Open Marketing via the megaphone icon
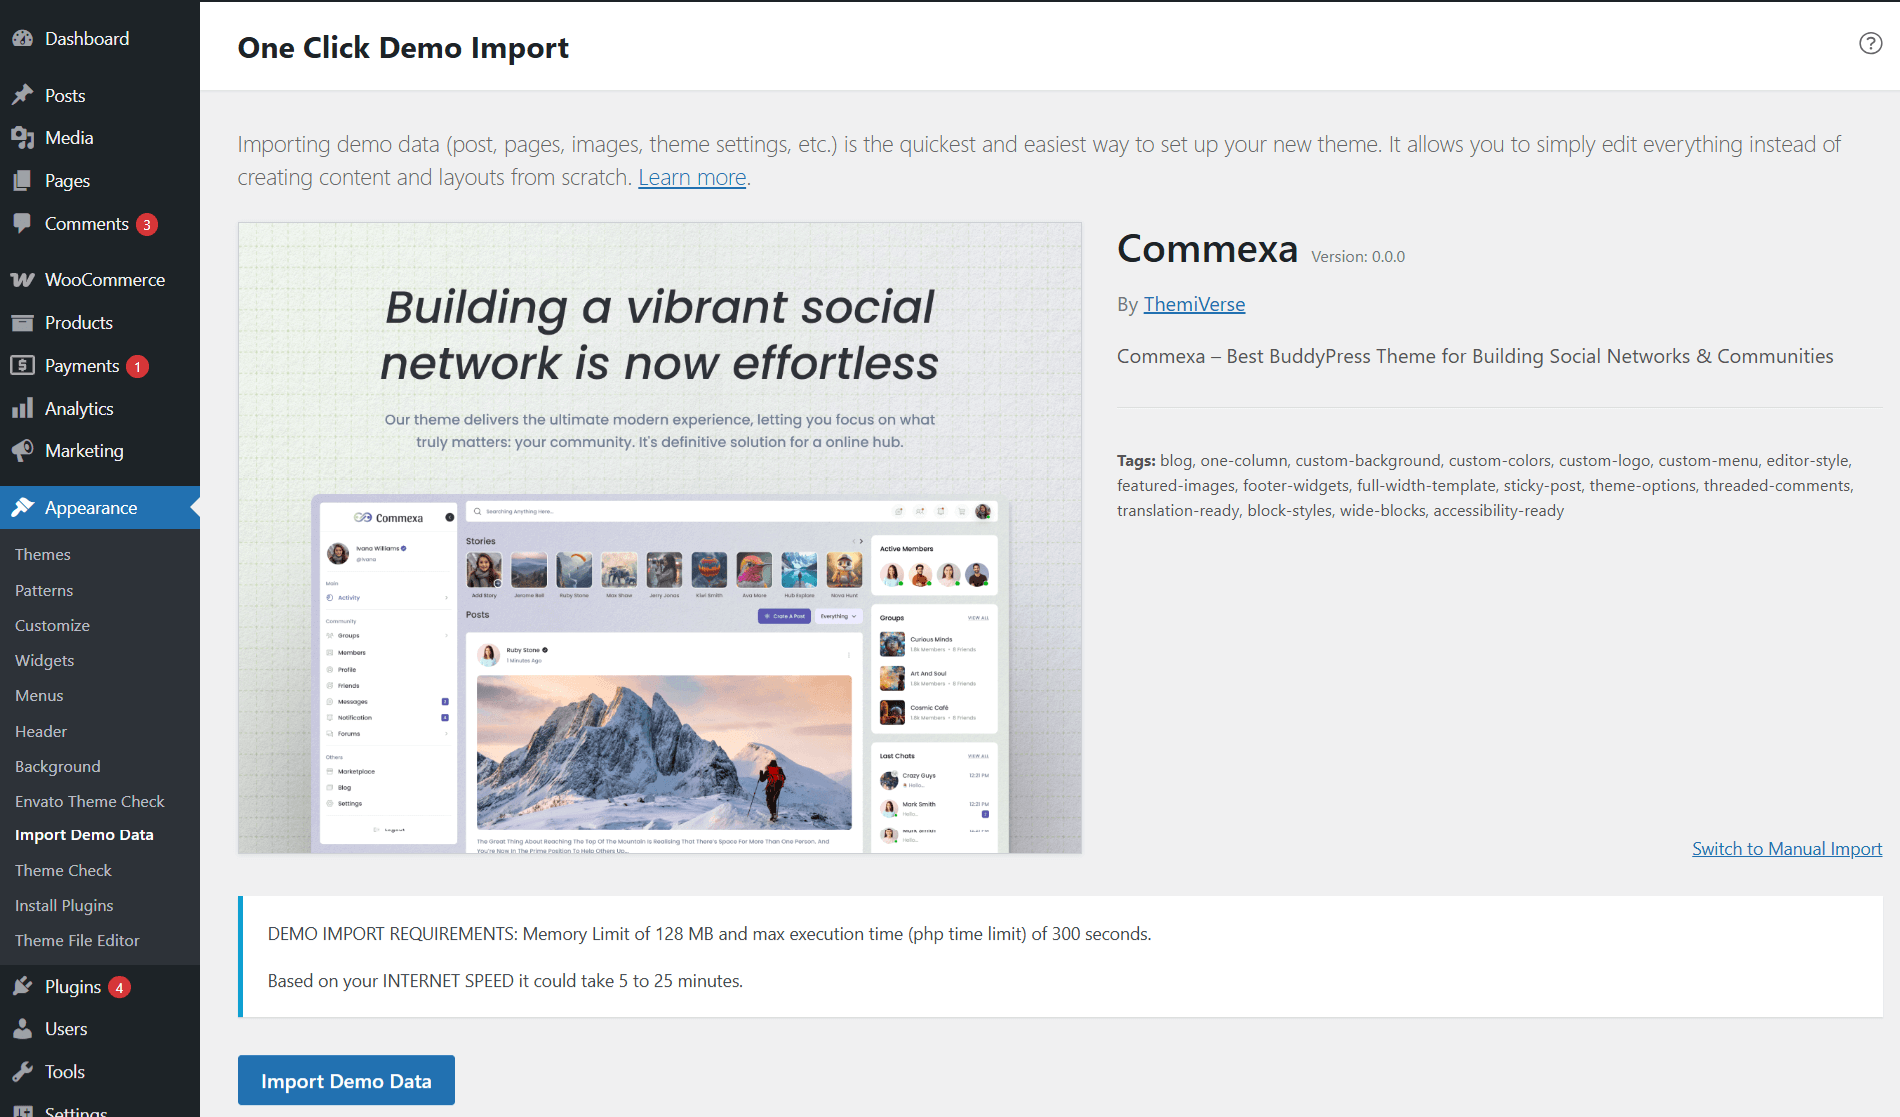This screenshot has height=1117, width=1900. click(23, 450)
